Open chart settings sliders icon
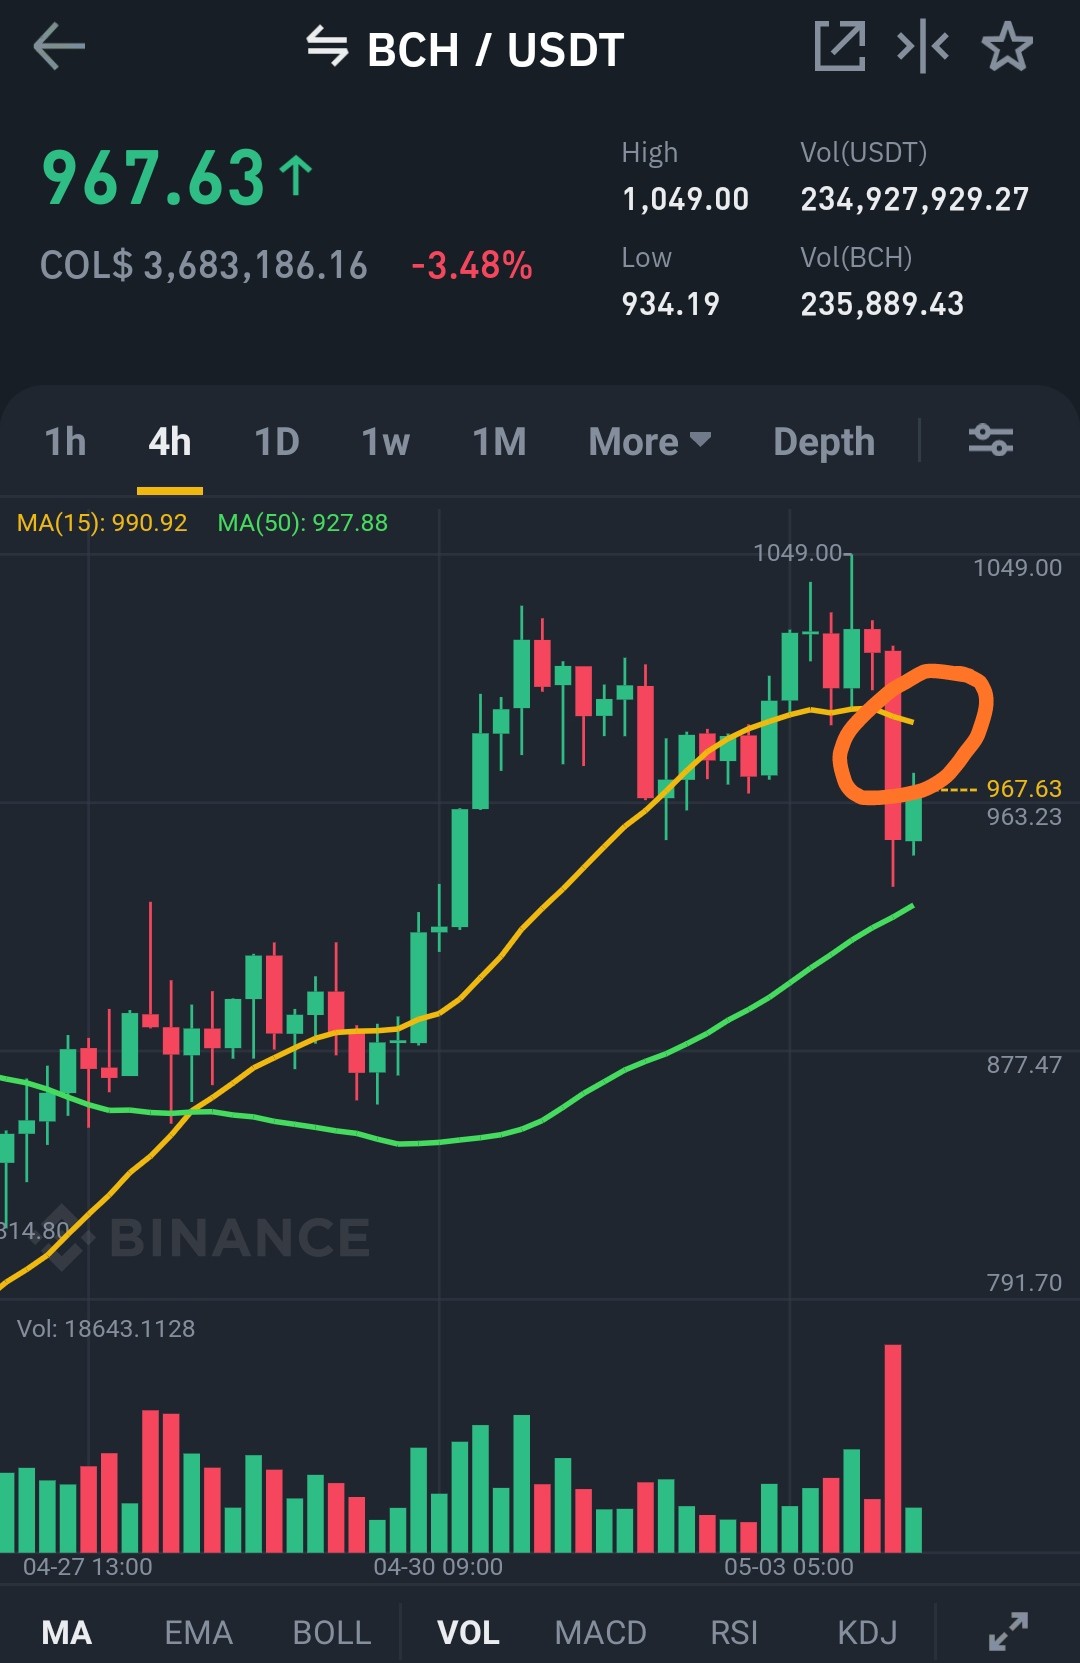The width and height of the screenshot is (1080, 1663). pyautogui.click(x=991, y=440)
